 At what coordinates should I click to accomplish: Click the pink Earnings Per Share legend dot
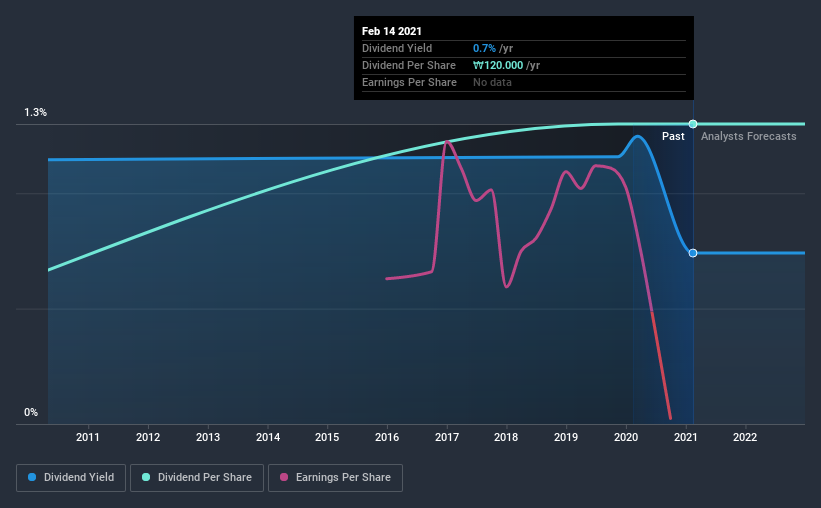point(284,477)
